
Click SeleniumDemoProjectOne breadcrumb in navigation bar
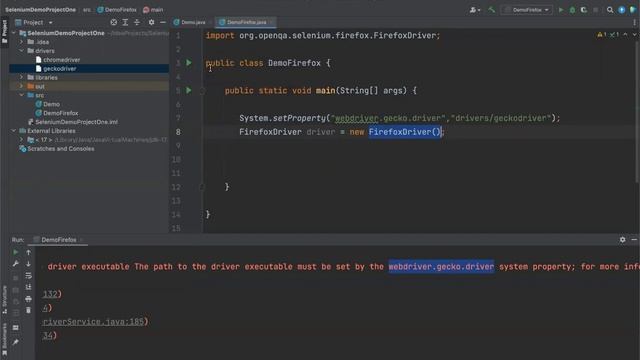coord(40,9)
